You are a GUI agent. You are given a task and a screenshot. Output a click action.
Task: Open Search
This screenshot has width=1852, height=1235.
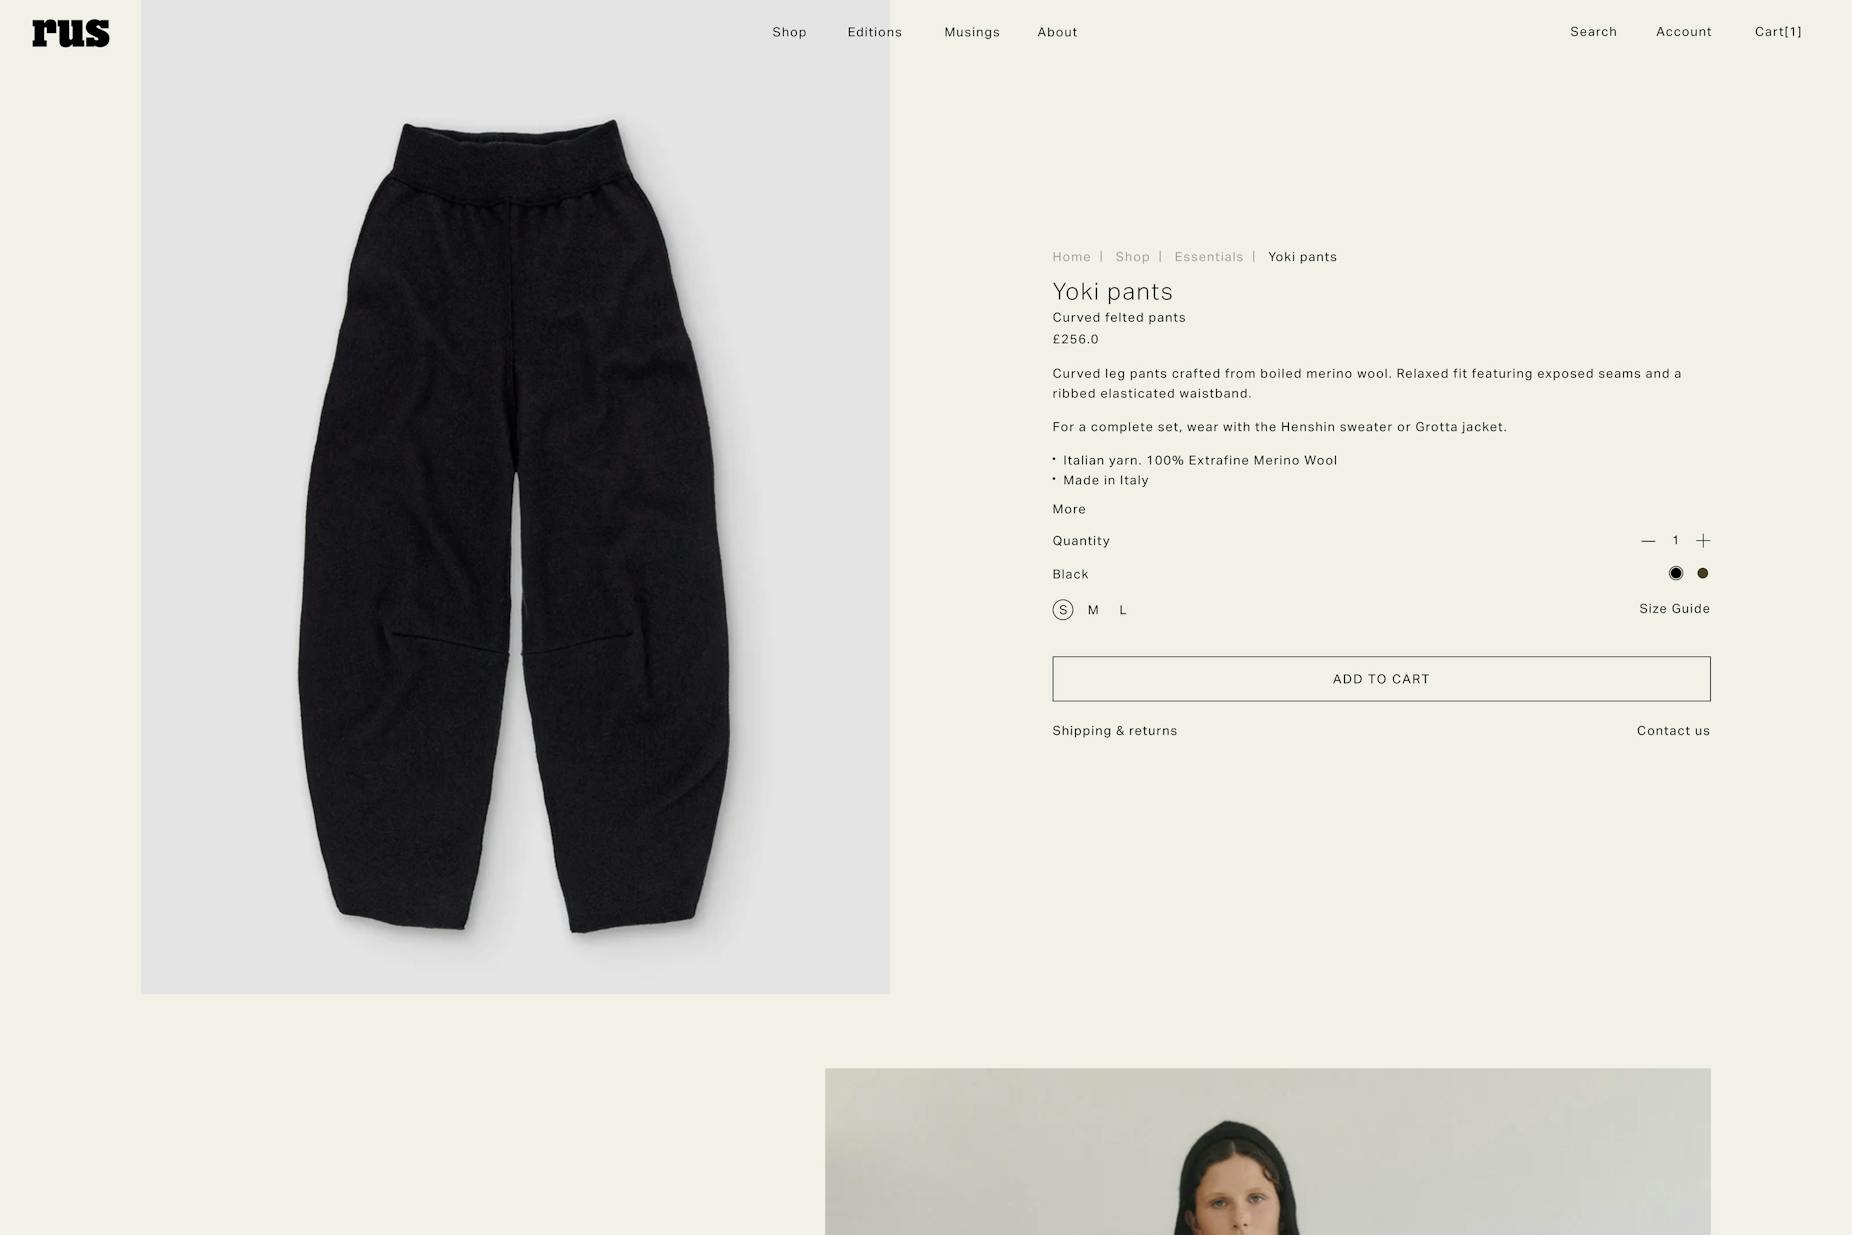1593,32
